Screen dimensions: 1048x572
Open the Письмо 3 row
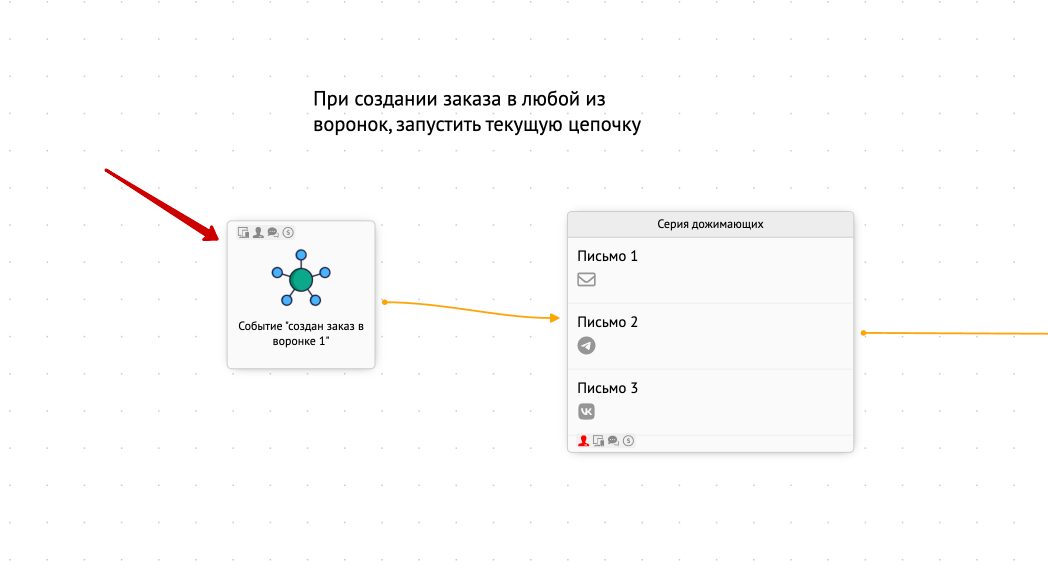point(710,402)
